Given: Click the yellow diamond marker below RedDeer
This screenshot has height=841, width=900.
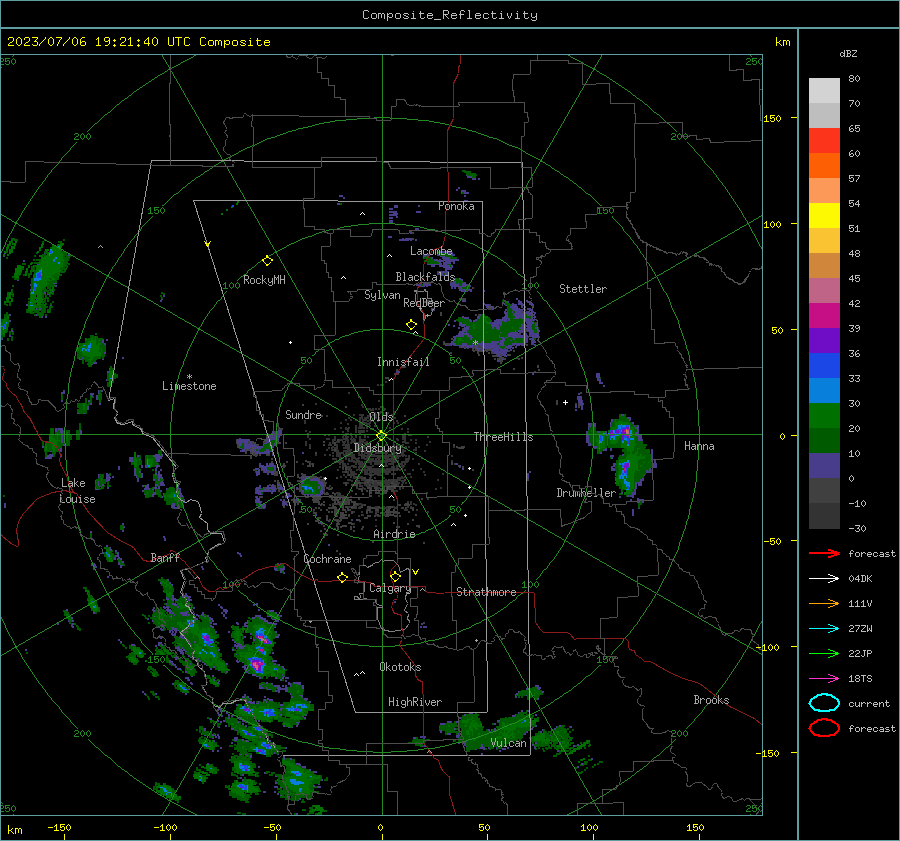Looking at the screenshot, I should (411, 325).
